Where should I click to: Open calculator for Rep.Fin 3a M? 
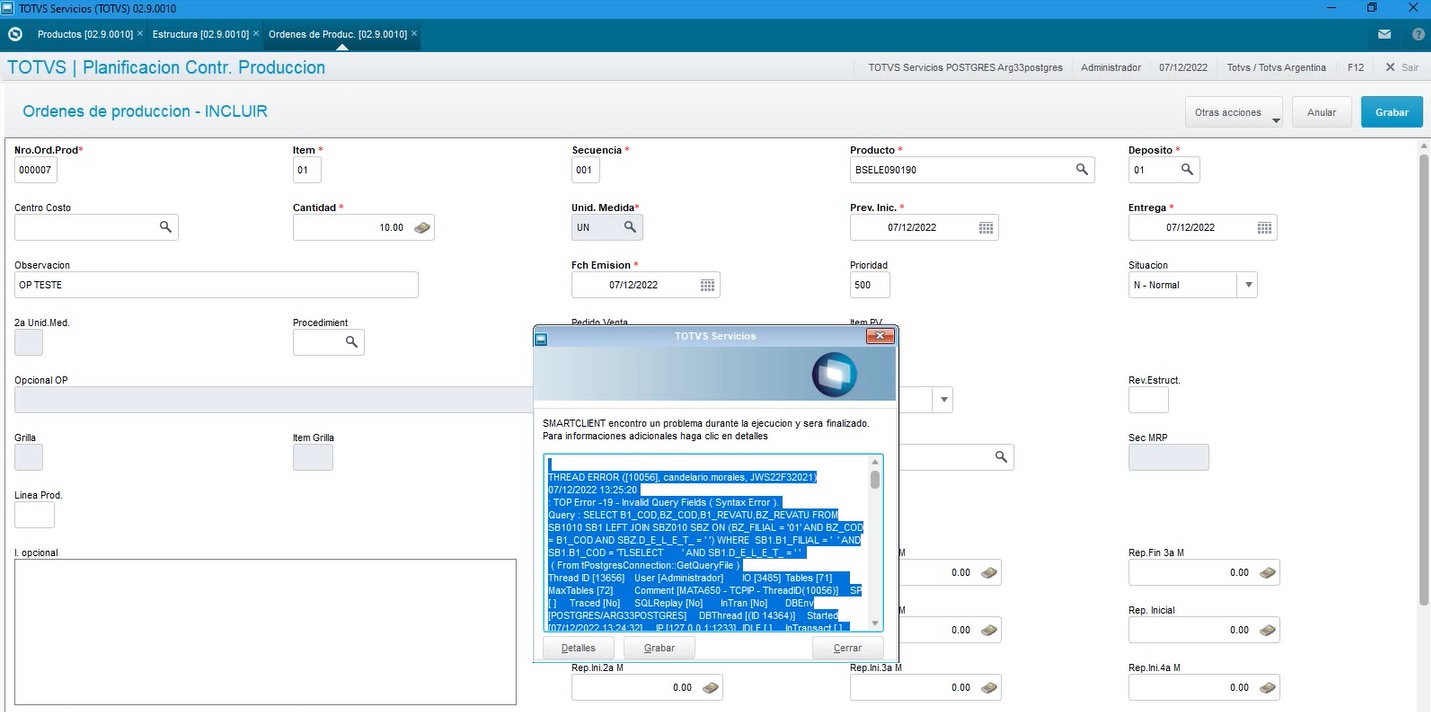(1267, 573)
